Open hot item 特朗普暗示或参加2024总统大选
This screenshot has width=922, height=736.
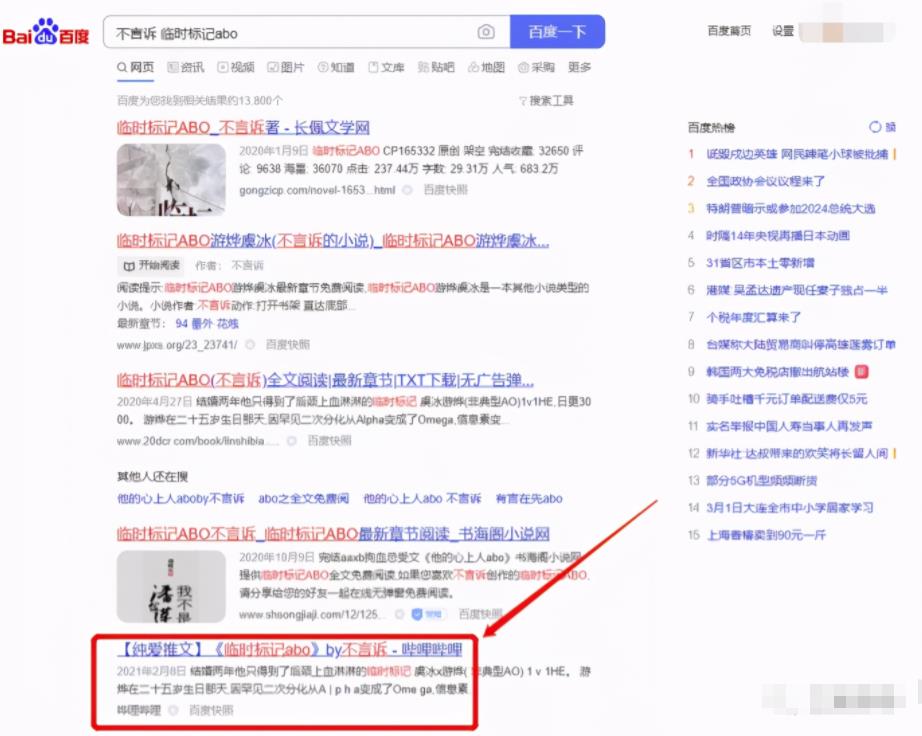[x=791, y=208]
